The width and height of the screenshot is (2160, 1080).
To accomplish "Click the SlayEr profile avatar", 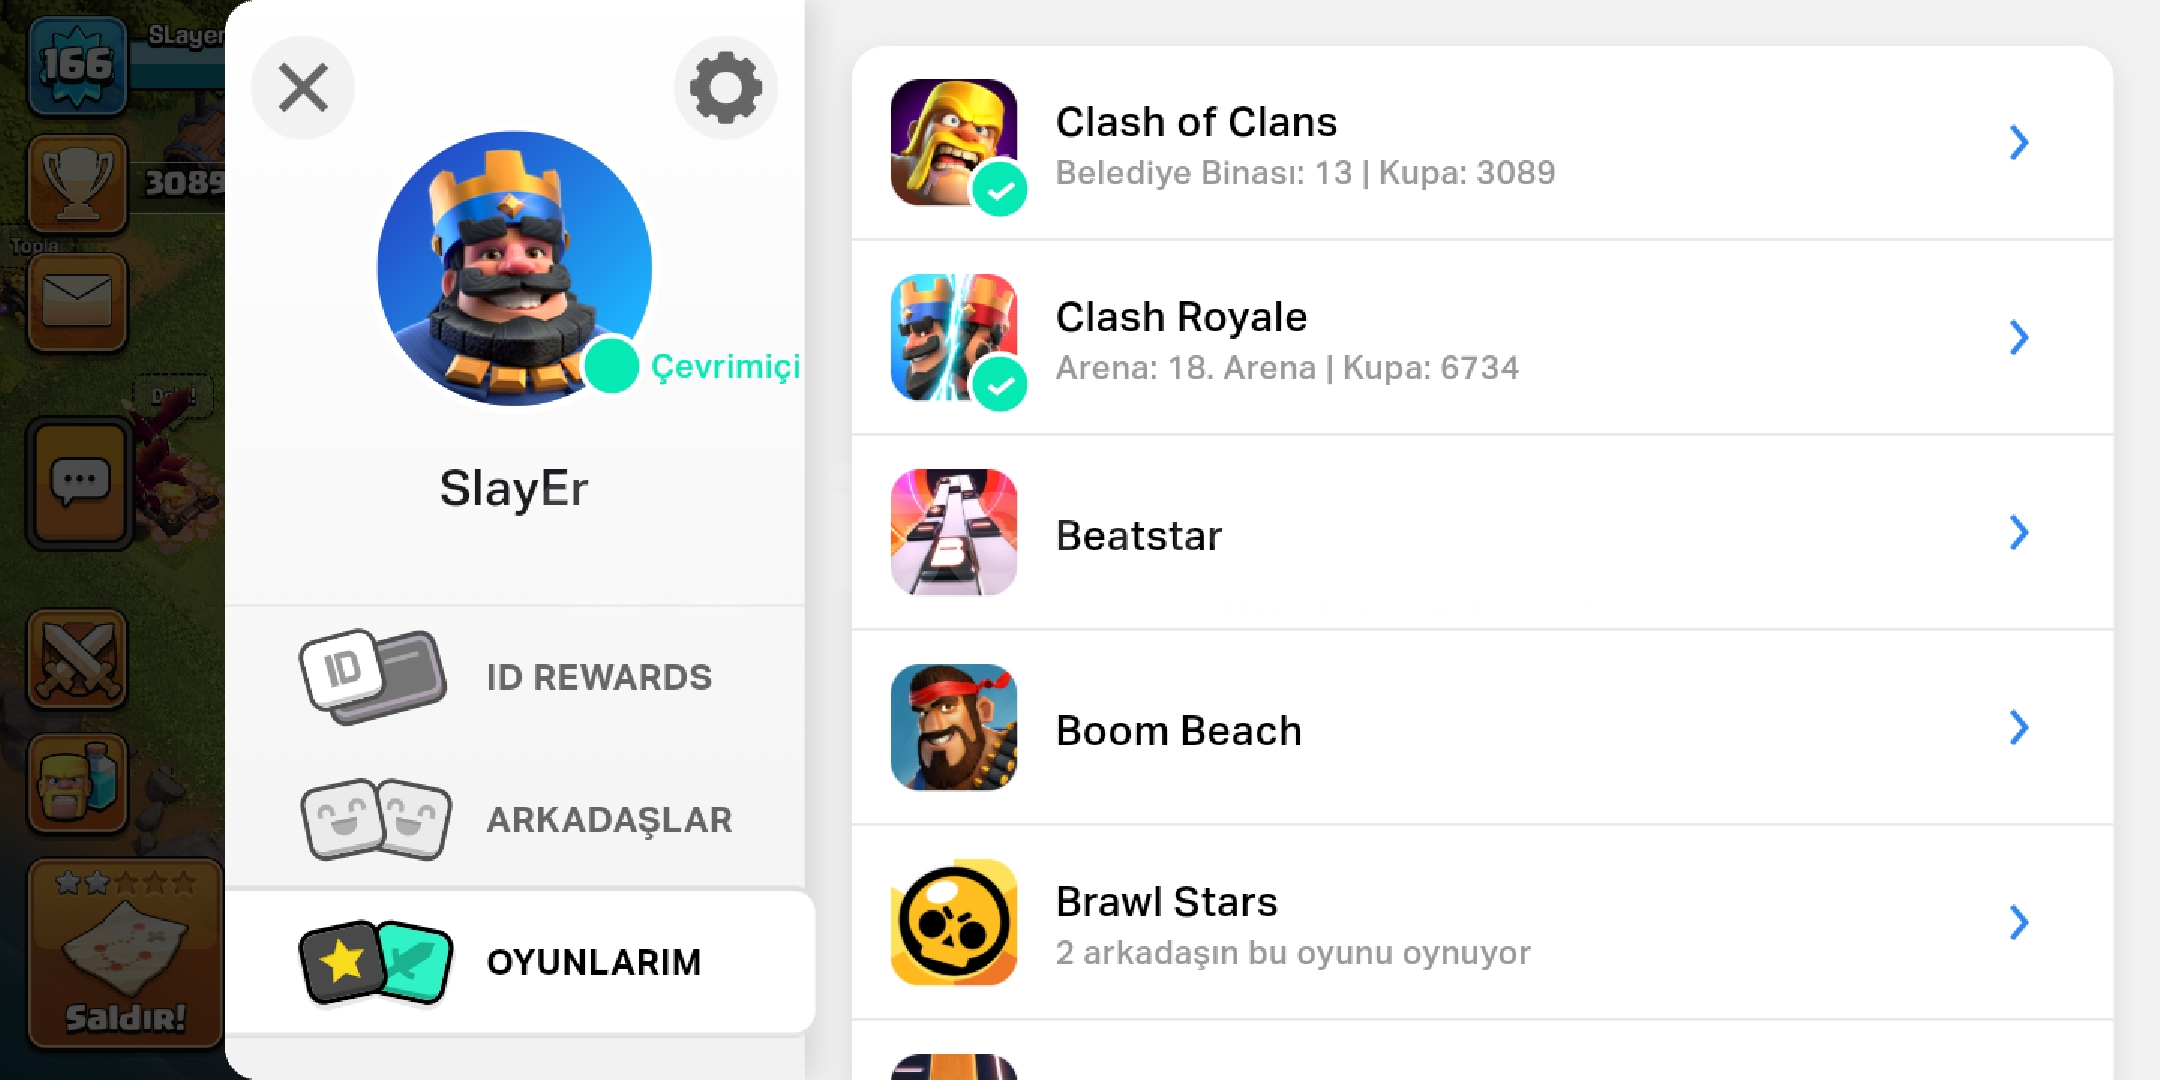I will click(514, 268).
